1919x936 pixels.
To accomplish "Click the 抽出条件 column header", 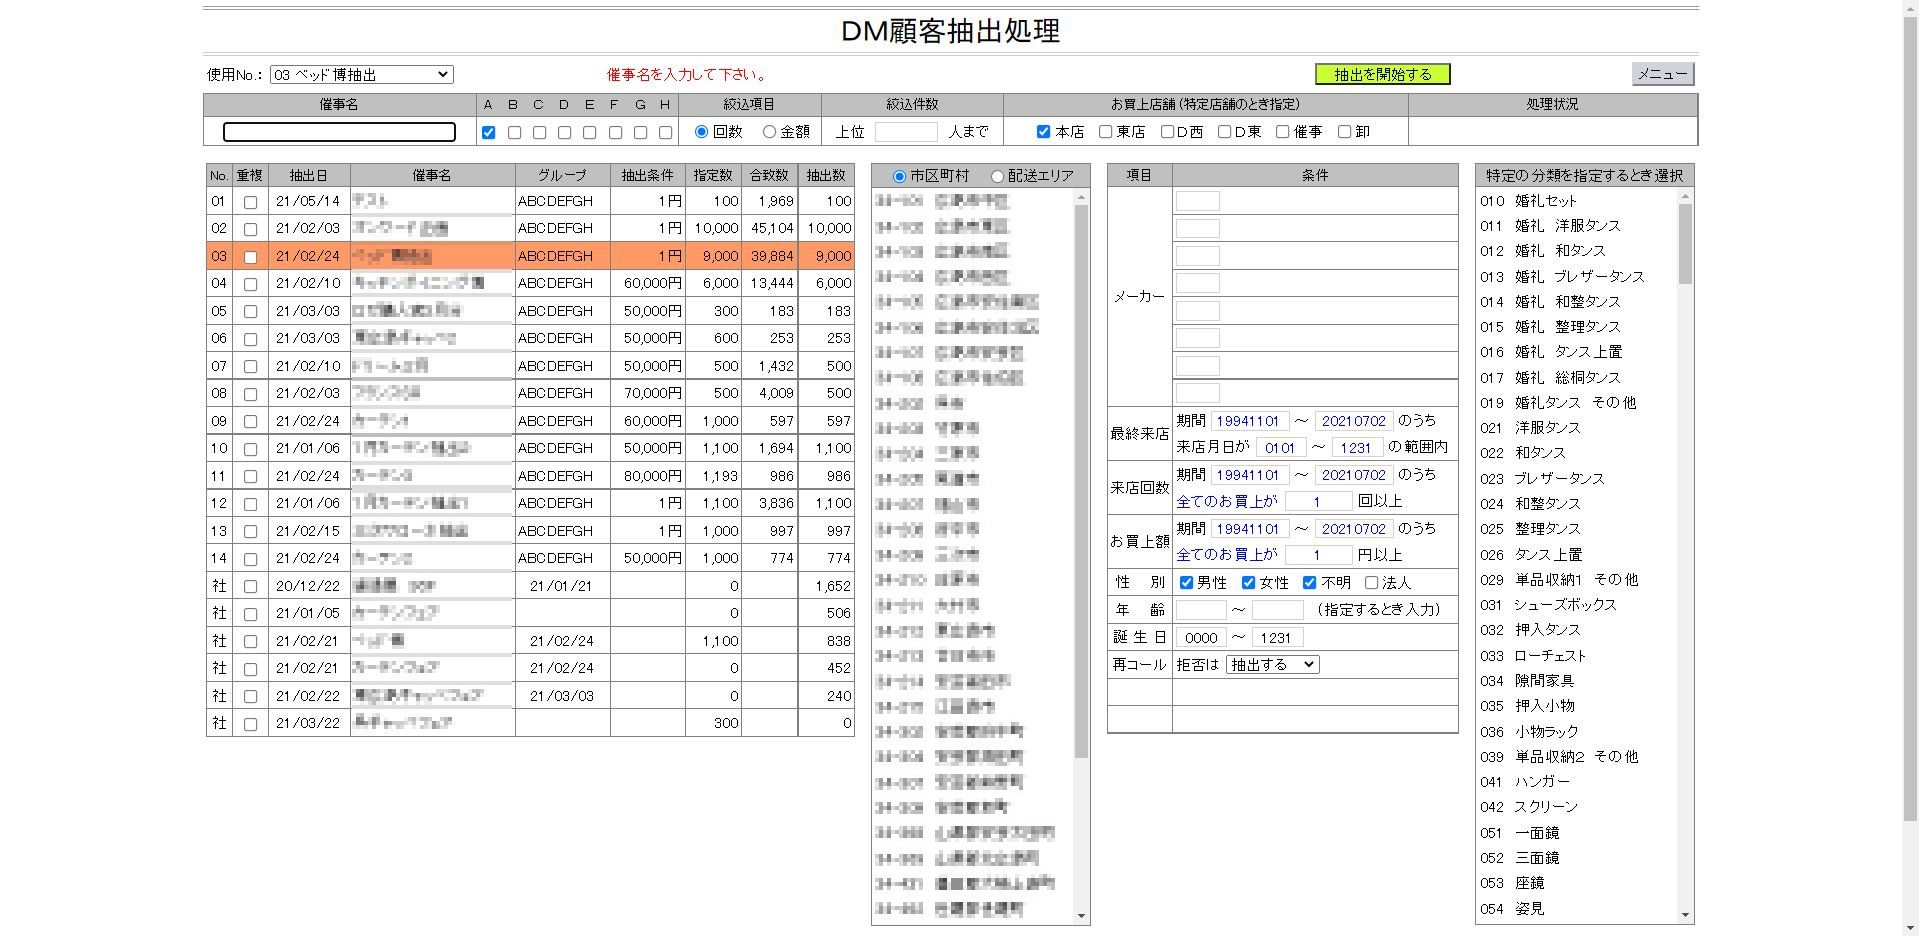I will coord(647,175).
